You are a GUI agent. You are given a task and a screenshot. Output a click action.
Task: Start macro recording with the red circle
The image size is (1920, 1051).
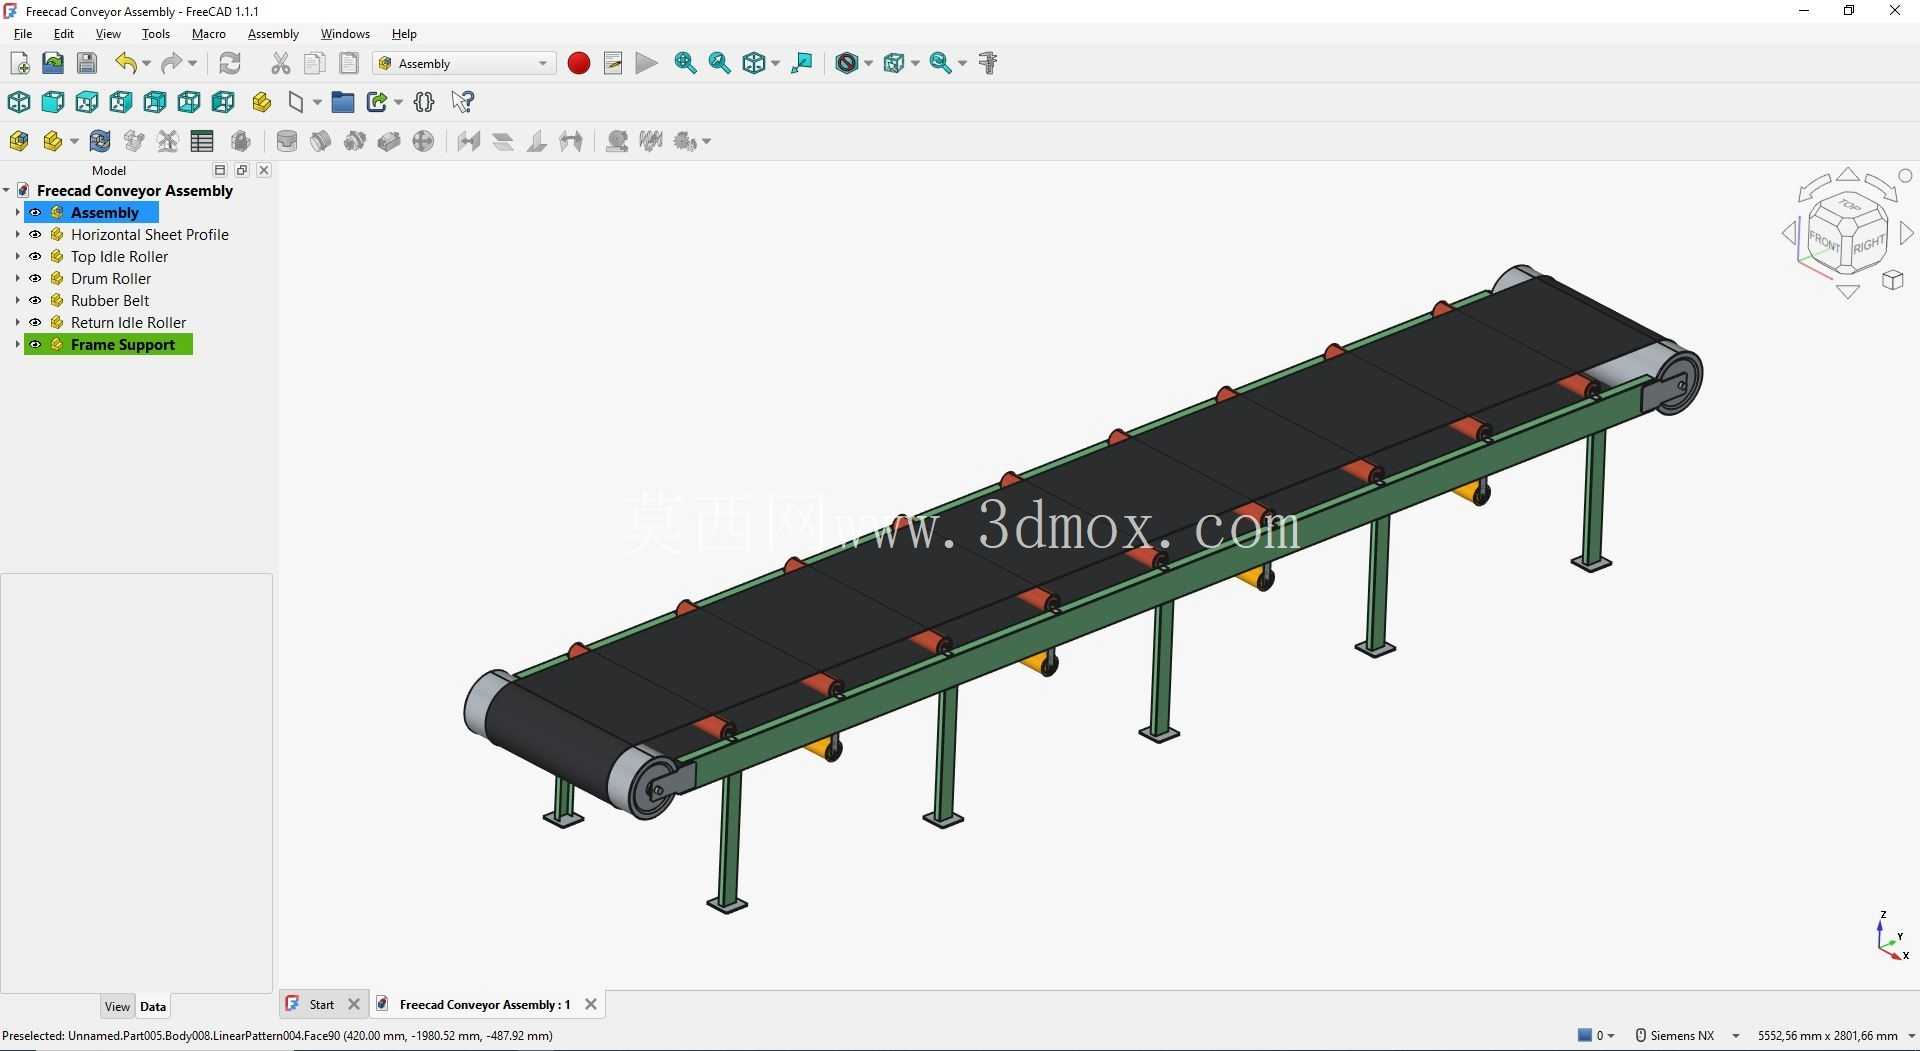click(x=578, y=63)
